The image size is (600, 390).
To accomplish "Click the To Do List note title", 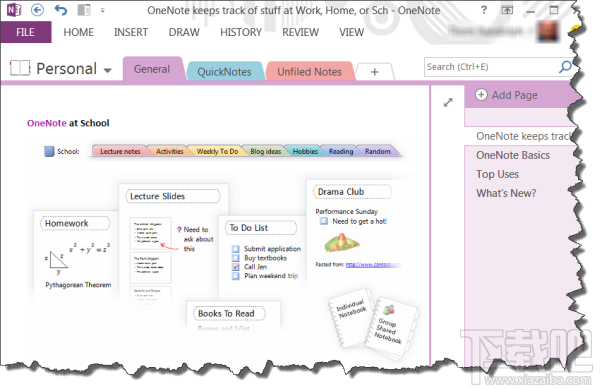I will (x=248, y=228).
